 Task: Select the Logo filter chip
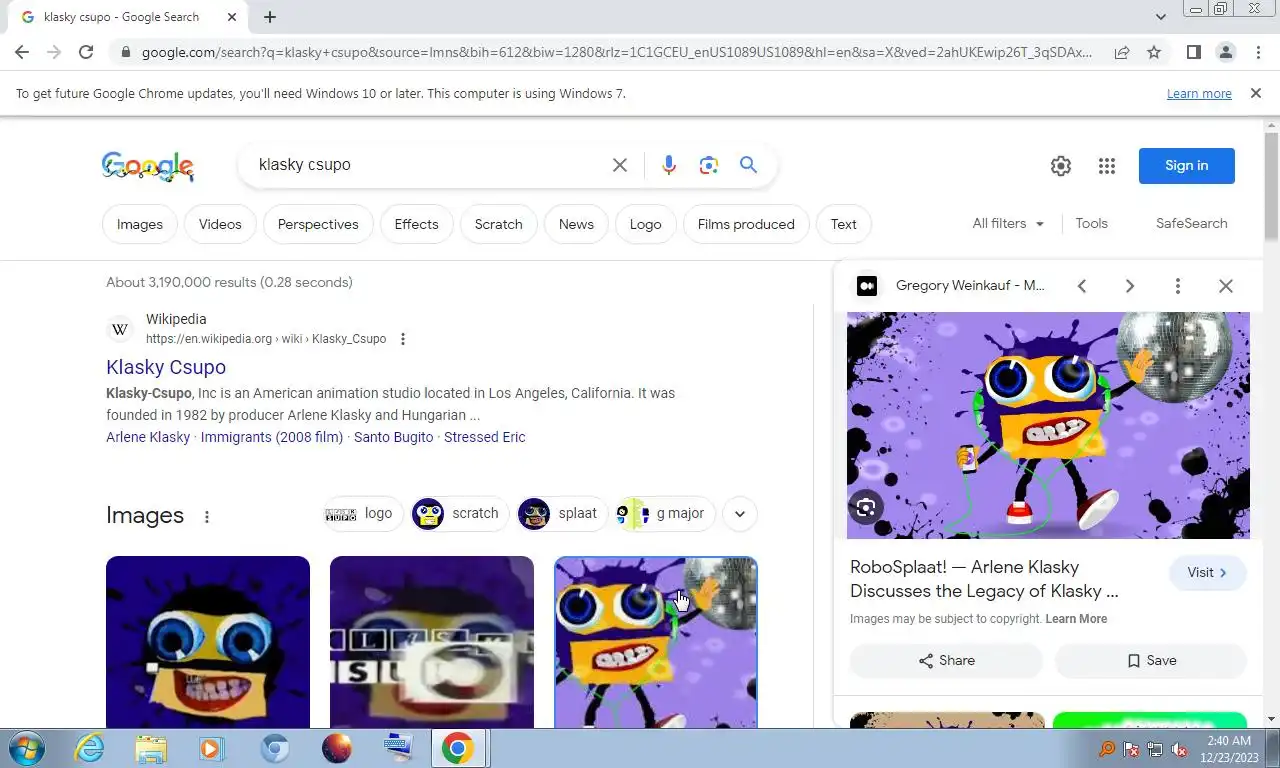click(x=645, y=224)
